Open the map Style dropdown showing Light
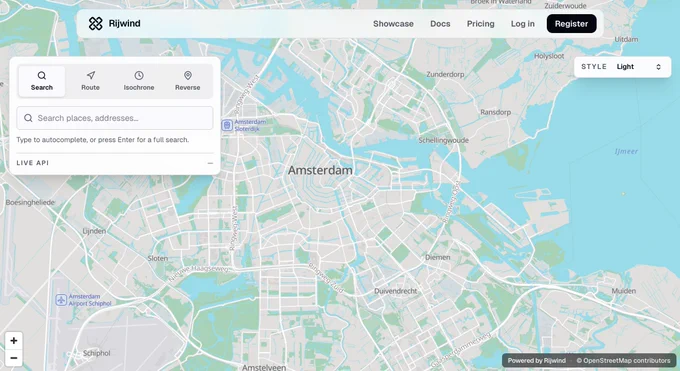This screenshot has height=371, width=680. tap(623, 67)
